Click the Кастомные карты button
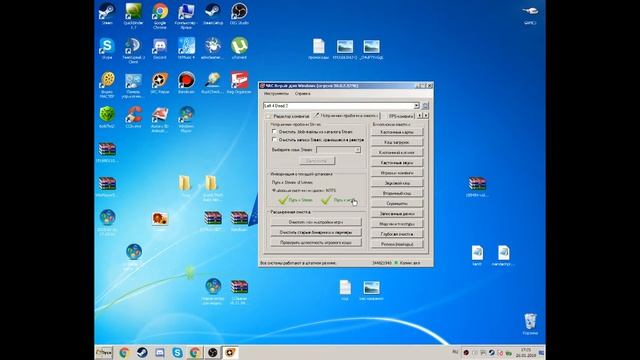Screen dimensions: 640x360 pyautogui.click(x=397, y=132)
